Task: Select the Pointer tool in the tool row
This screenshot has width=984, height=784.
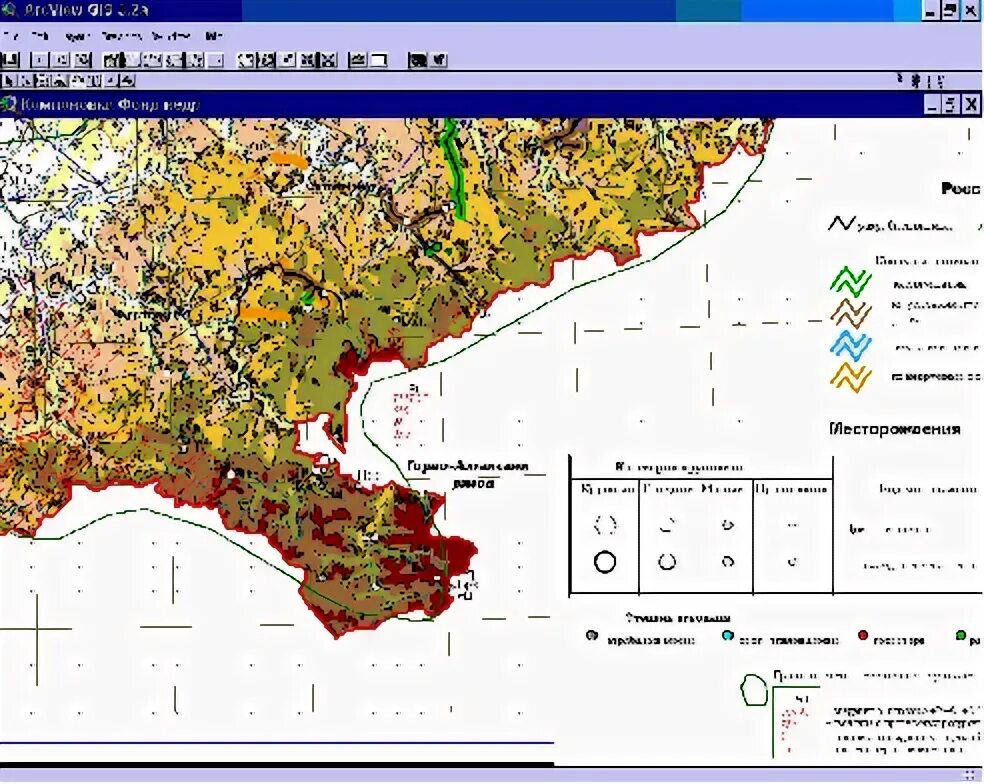Action: point(8,80)
